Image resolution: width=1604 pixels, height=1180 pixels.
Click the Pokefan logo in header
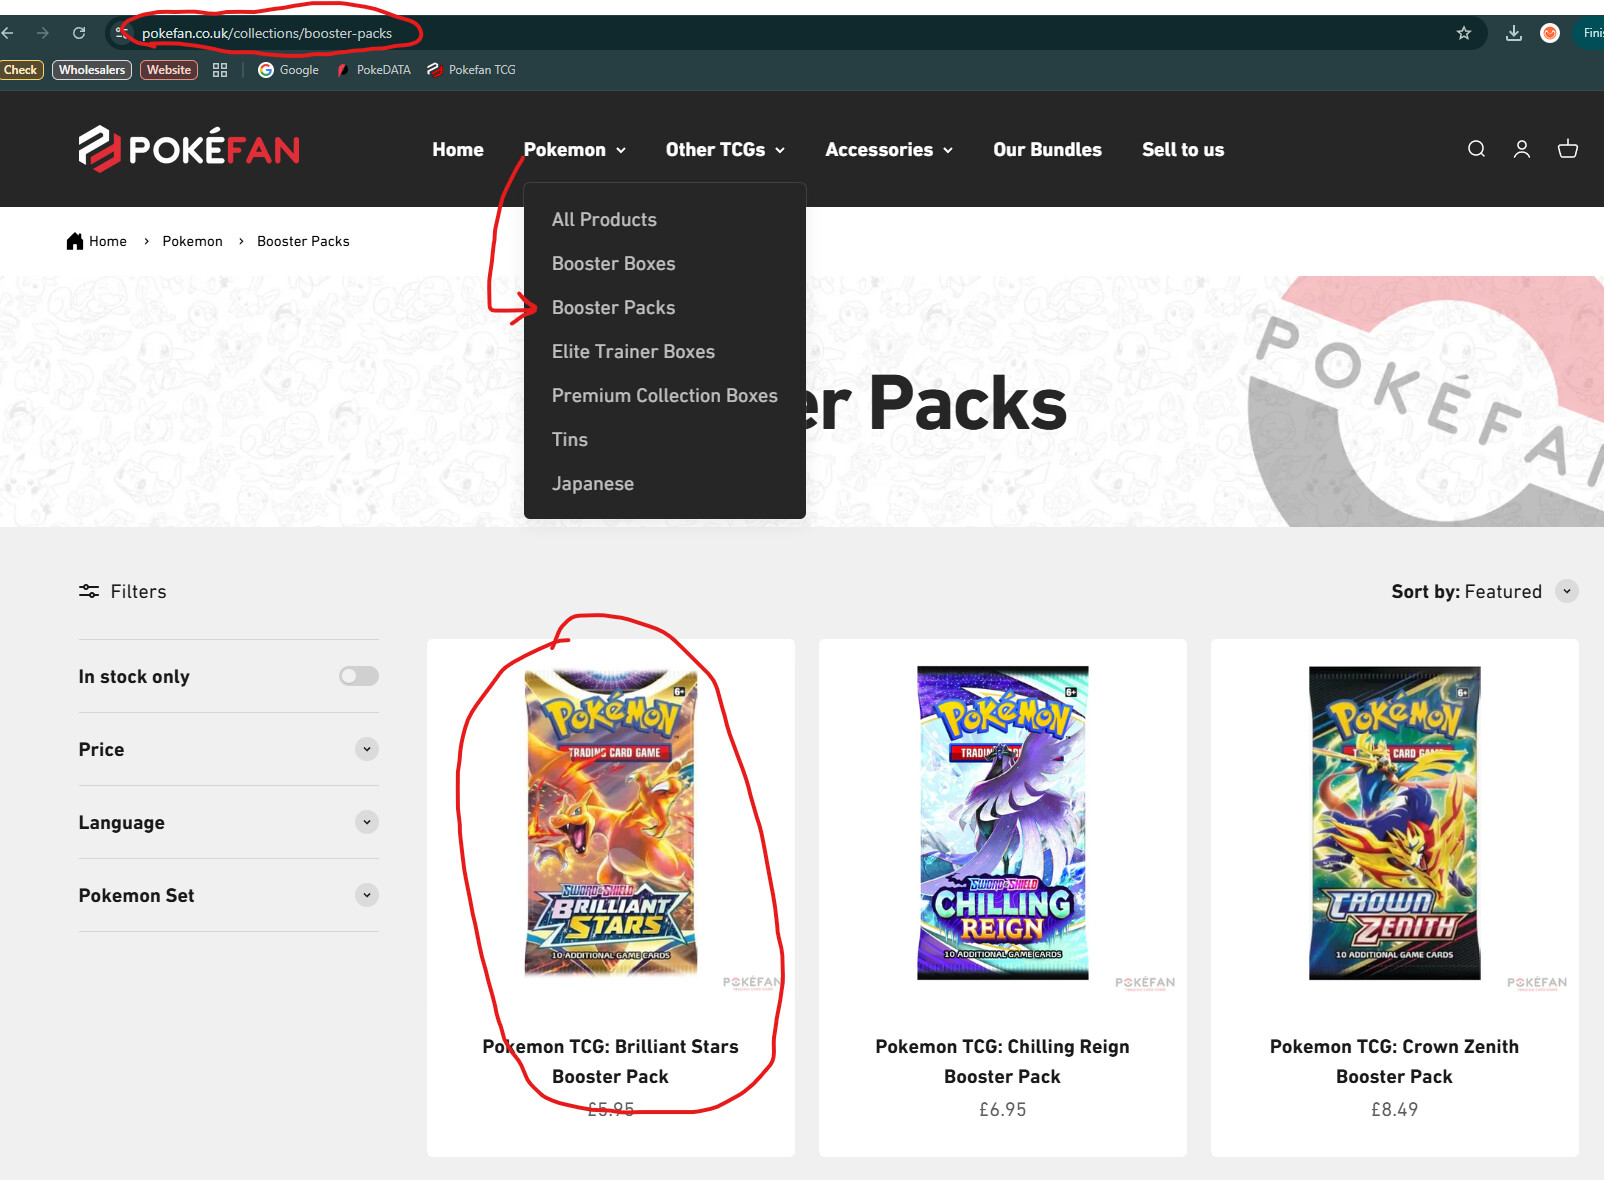(189, 149)
